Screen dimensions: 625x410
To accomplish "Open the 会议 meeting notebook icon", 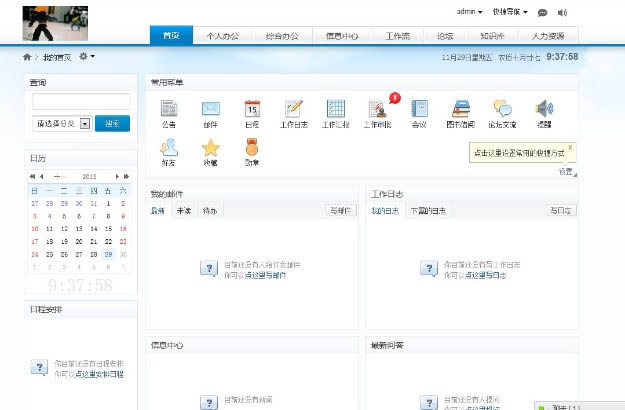I will point(419,110).
